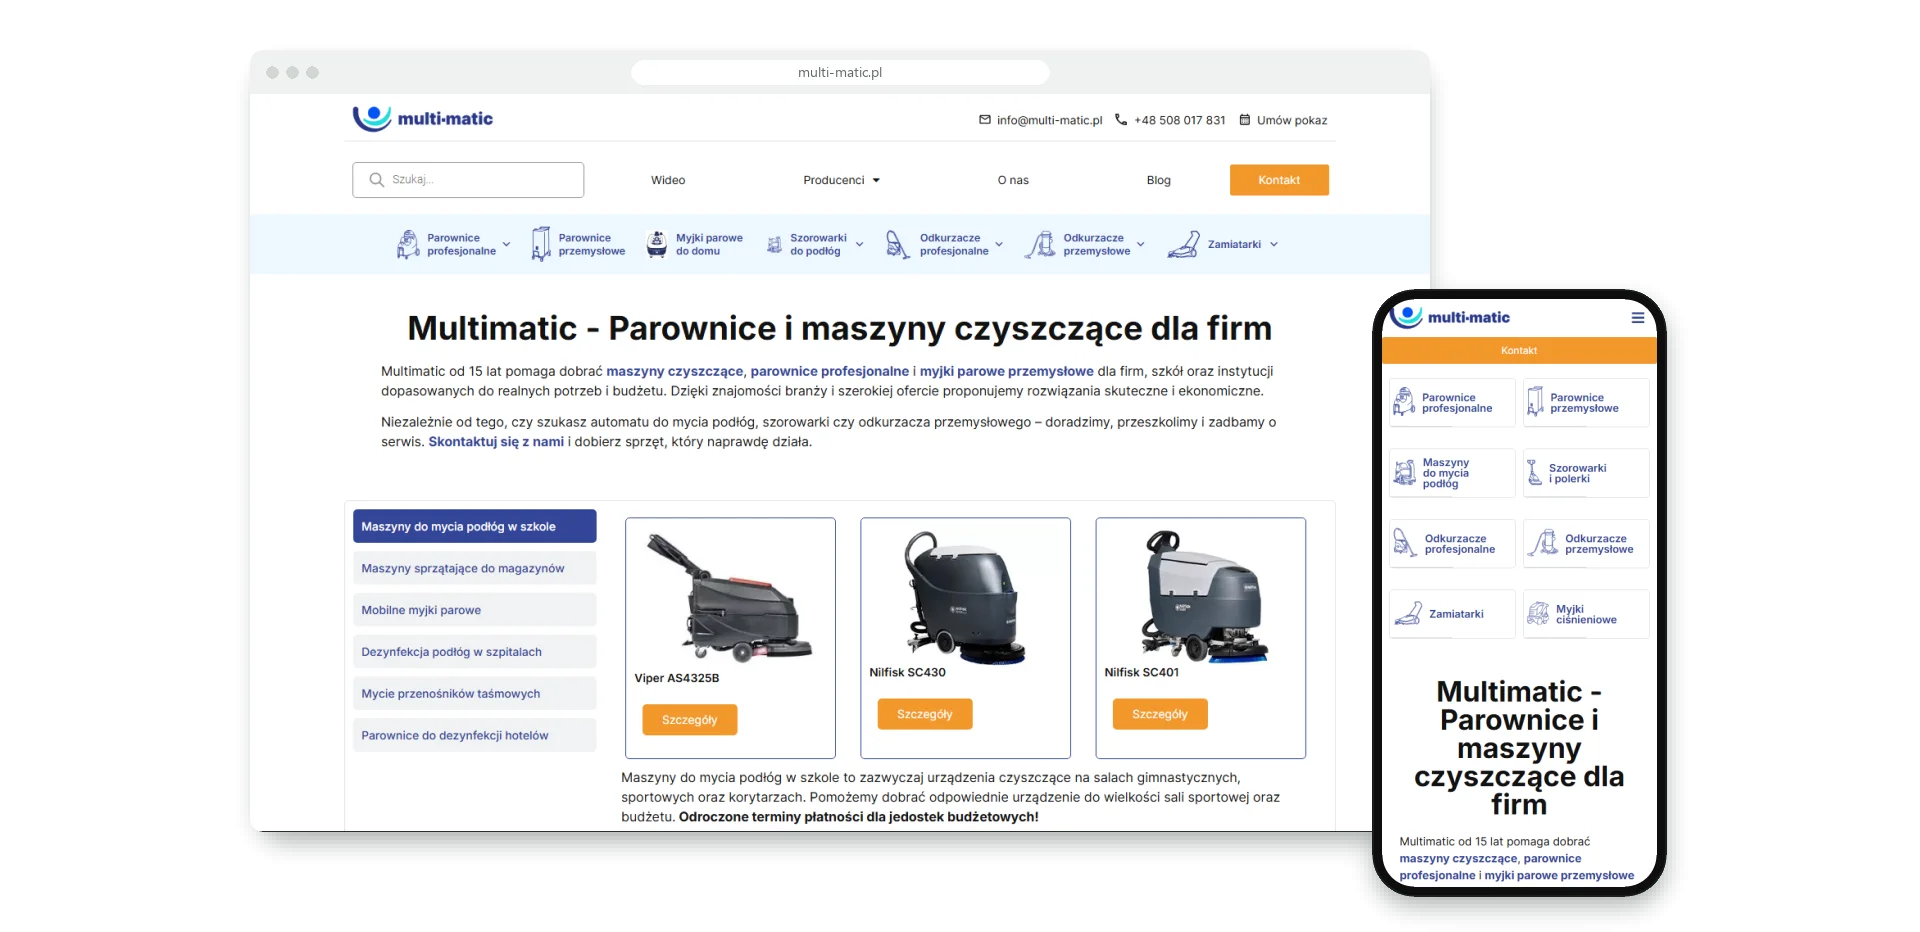The height and width of the screenshot is (932, 1920).
Task: Expand chevron next to Odkurzacze profesjonalne
Action: point(999,244)
